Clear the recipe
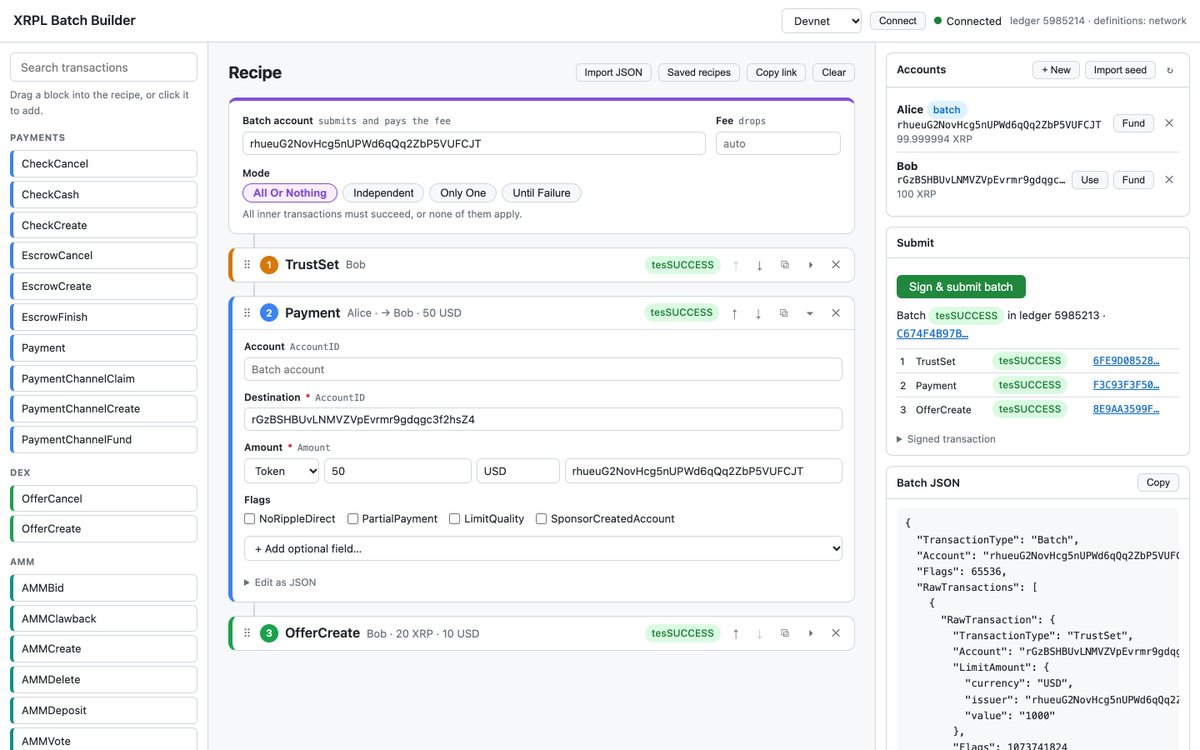 coord(834,72)
